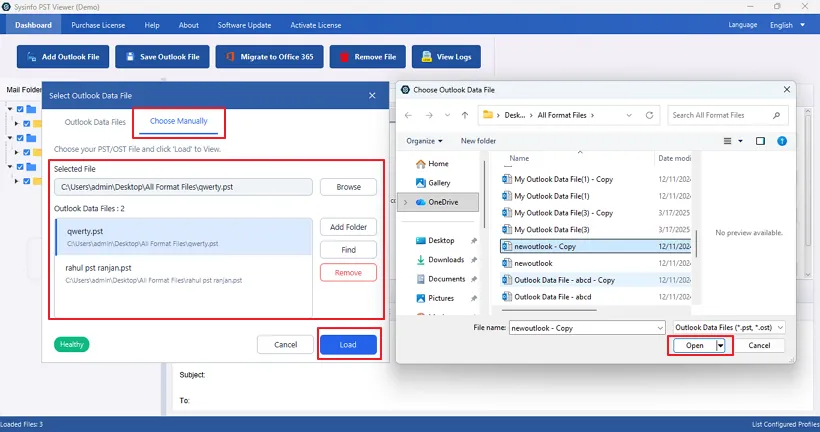Select My Outlook Data File(3) - Copy
Viewport: 820px width, 432px height.
click(x=596, y=213)
